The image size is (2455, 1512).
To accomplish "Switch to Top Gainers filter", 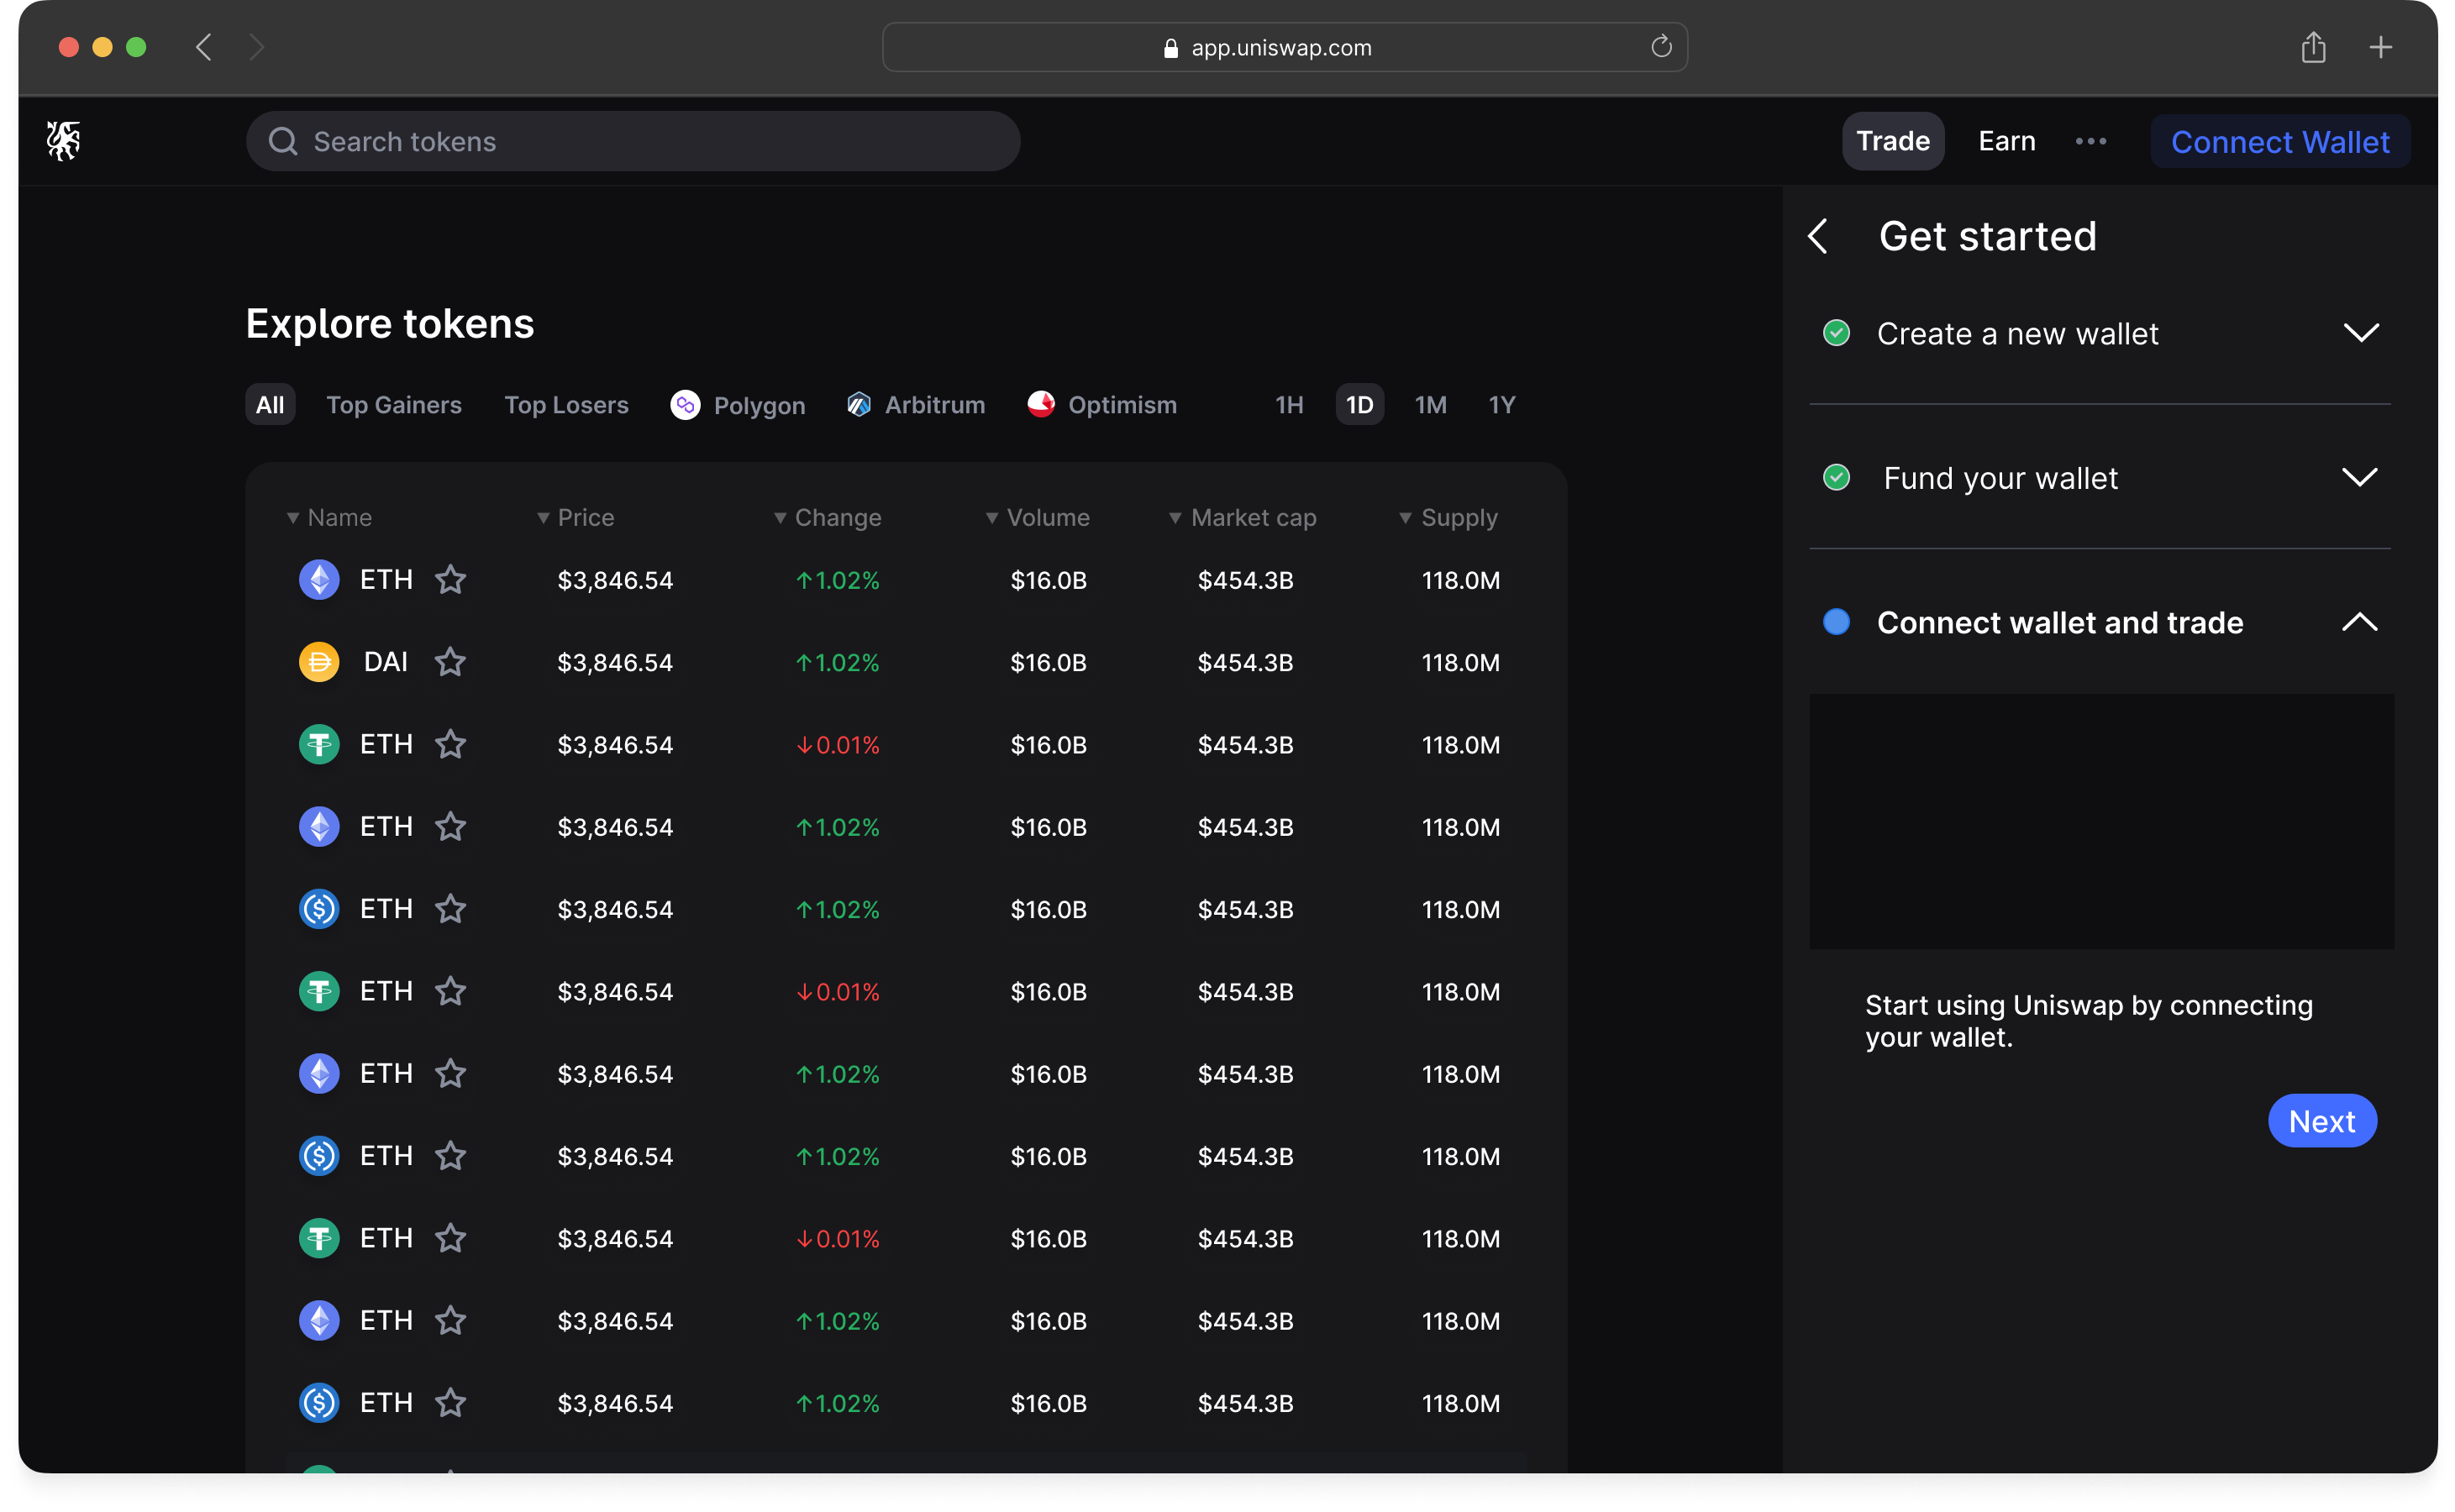I will click(x=394, y=404).
